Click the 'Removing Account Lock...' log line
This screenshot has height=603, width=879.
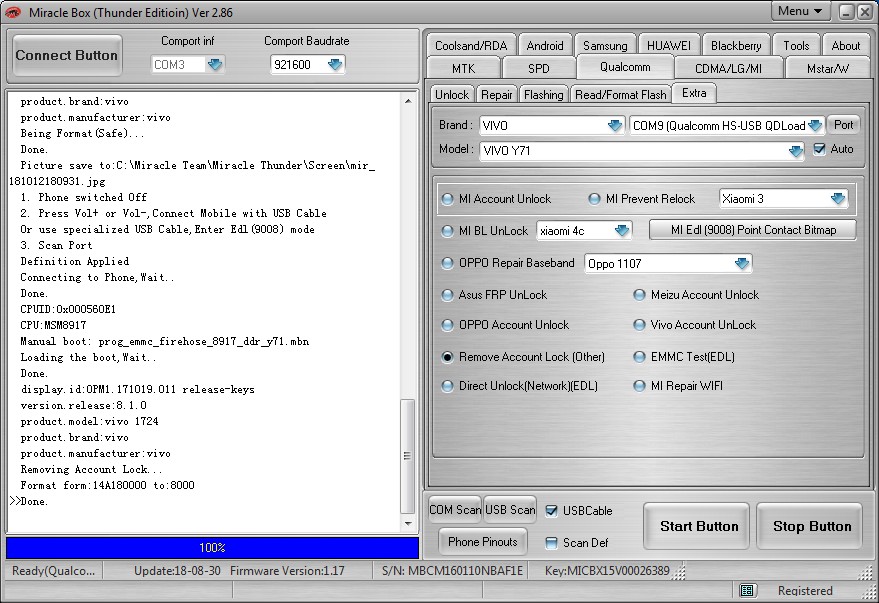pyautogui.click(x=91, y=469)
